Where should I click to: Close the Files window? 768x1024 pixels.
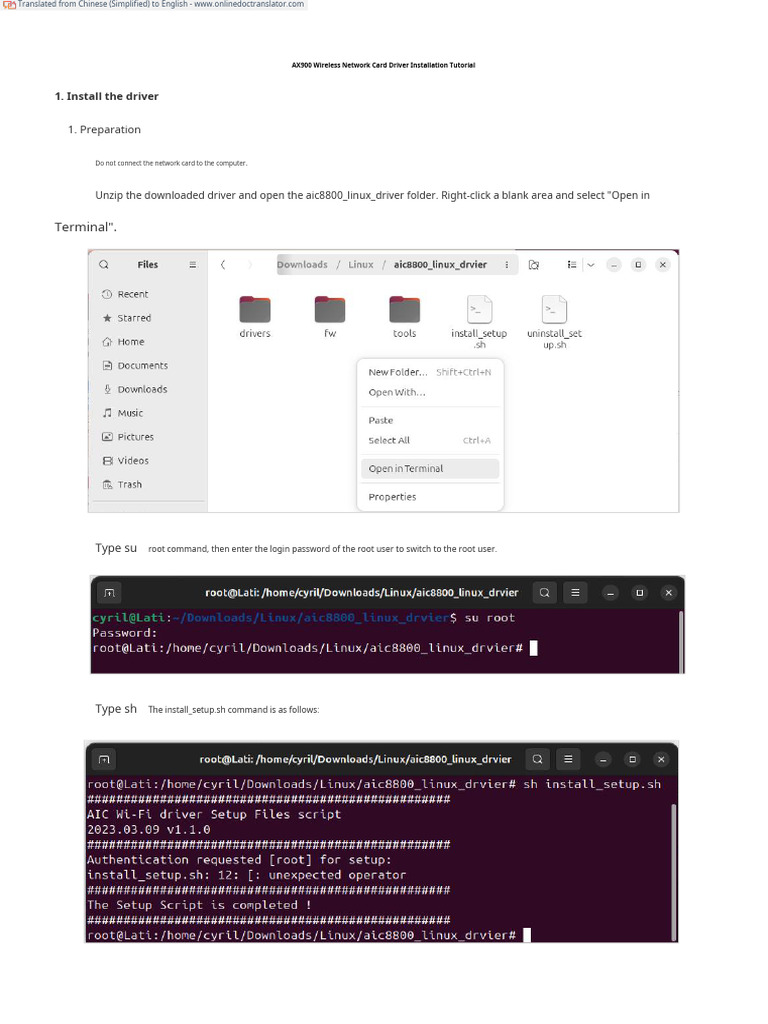point(663,264)
